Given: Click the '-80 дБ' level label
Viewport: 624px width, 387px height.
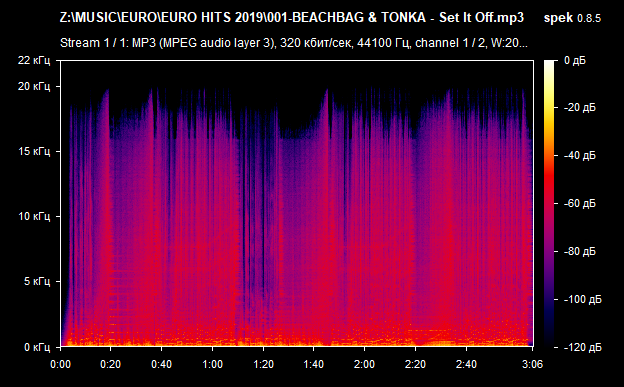Looking at the screenshot, I should tap(579, 251).
